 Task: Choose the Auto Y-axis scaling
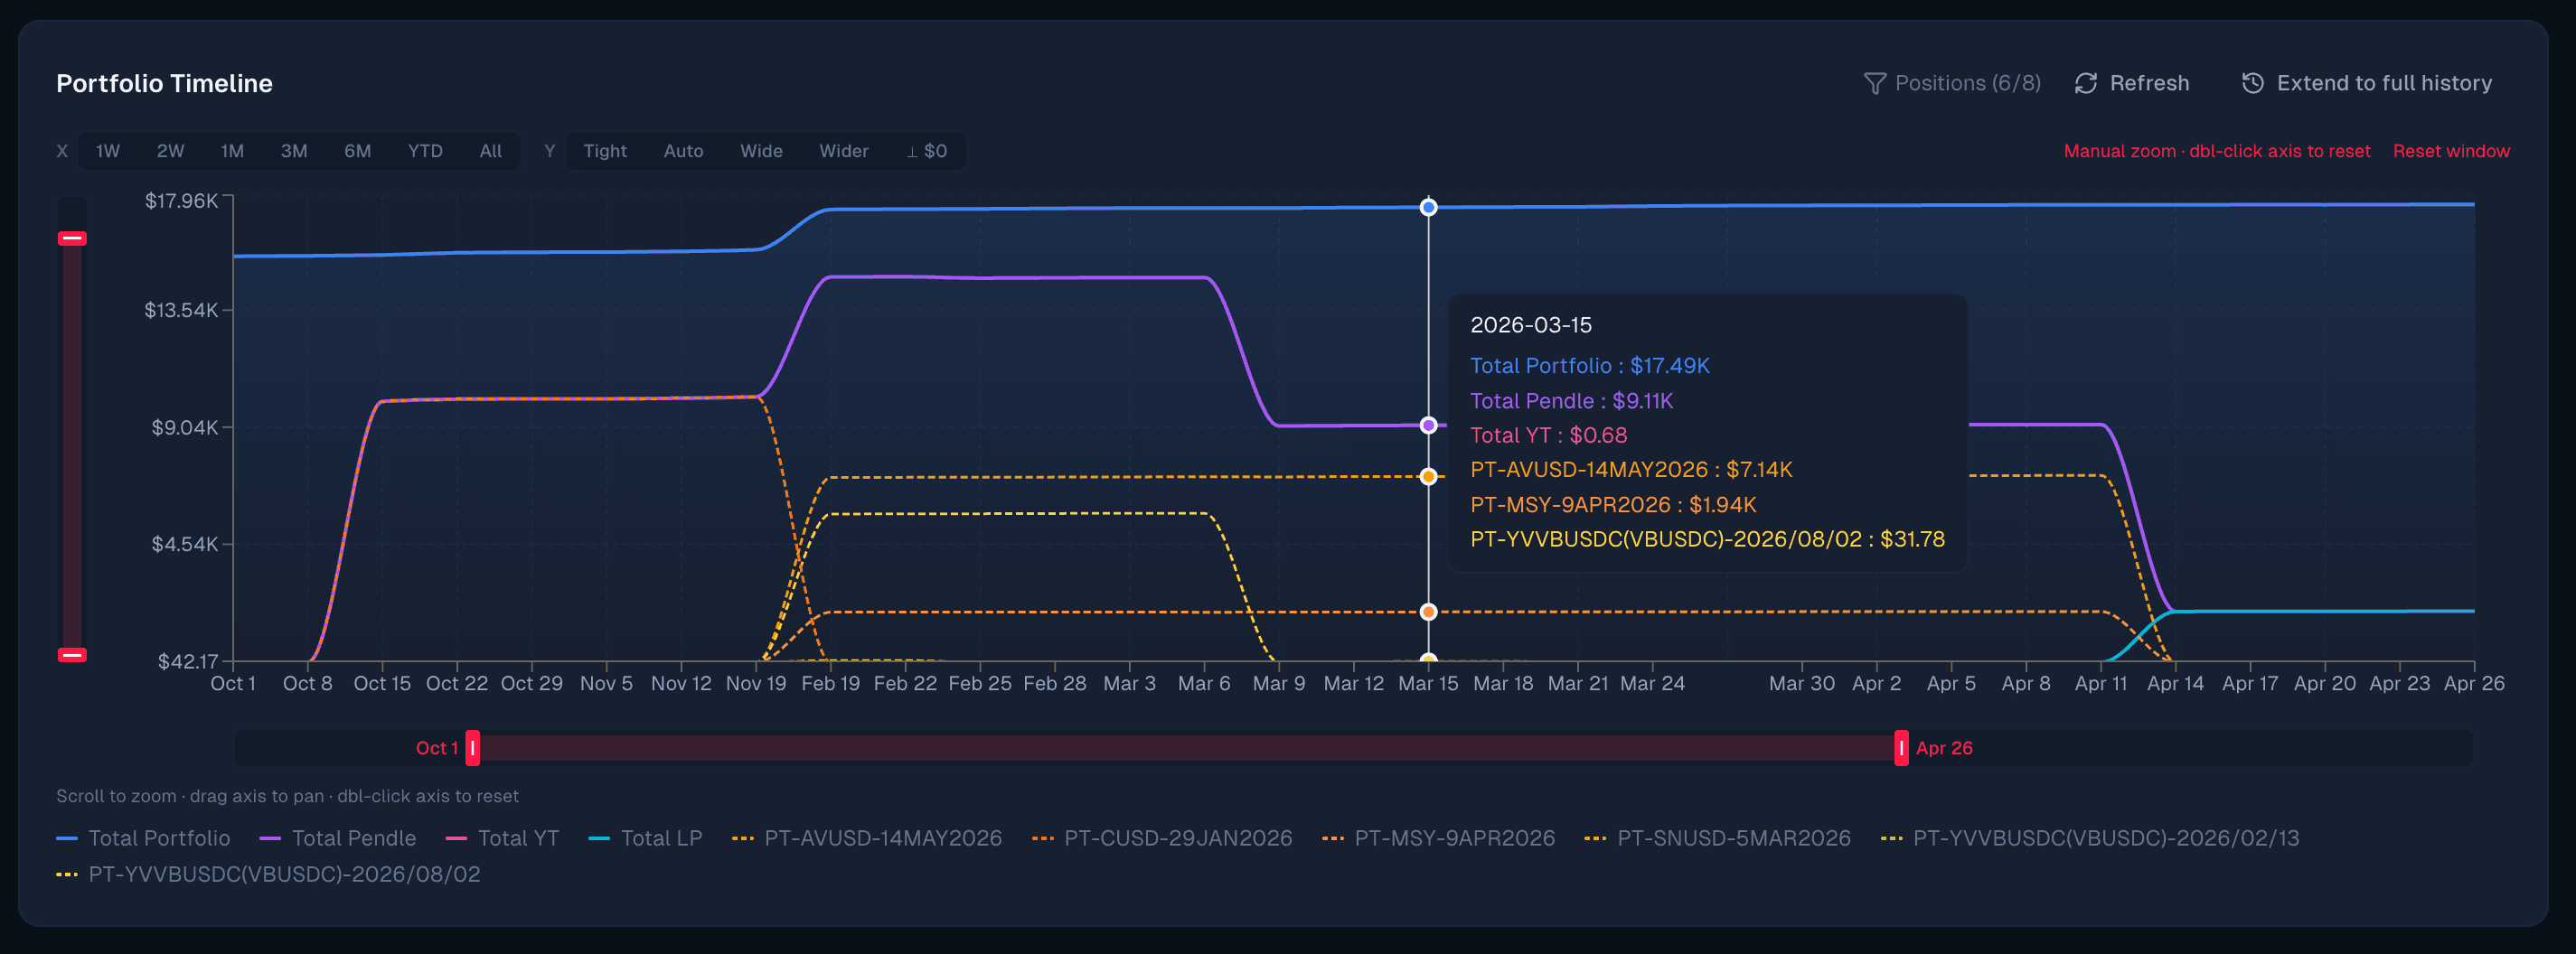[x=683, y=151]
